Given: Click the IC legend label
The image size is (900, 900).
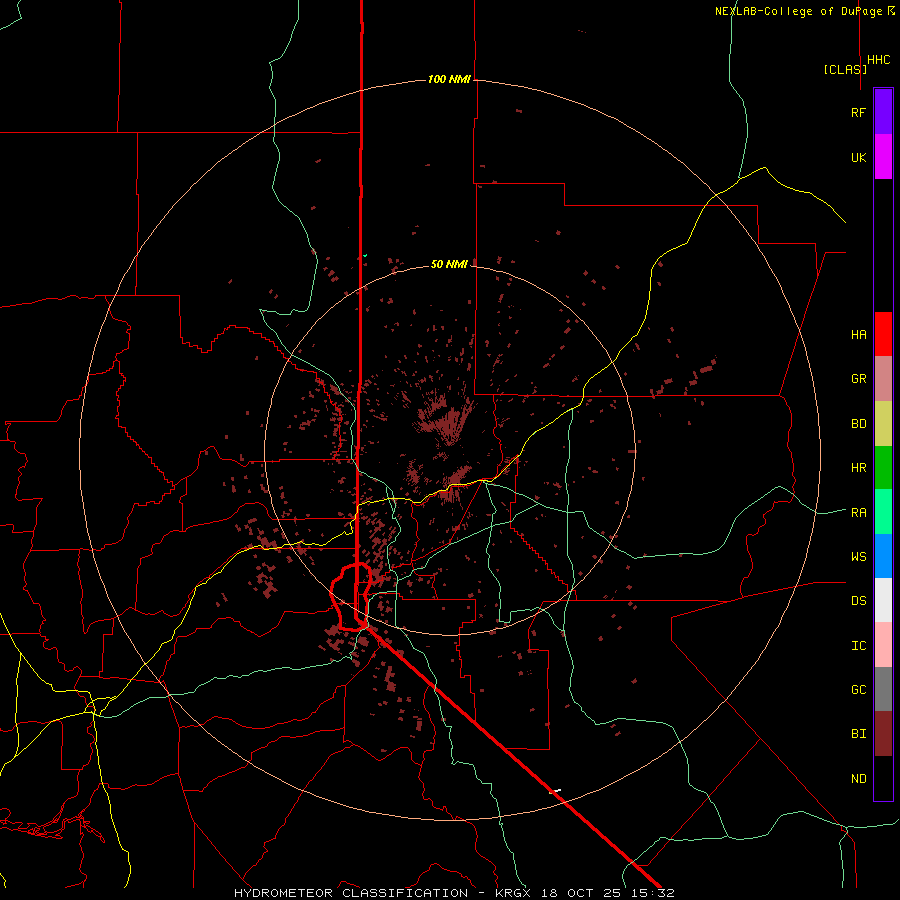Looking at the screenshot, I should coord(858,646).
